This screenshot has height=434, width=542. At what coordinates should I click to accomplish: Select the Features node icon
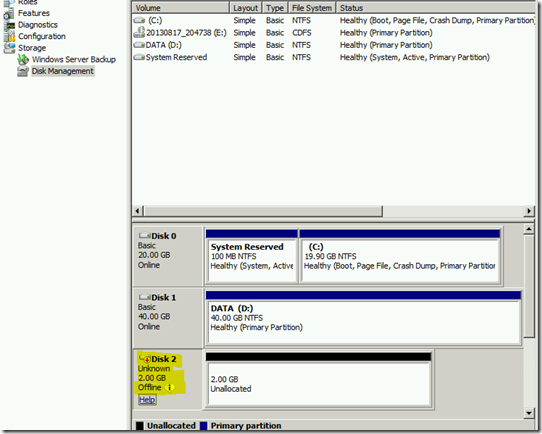(9, 14)
